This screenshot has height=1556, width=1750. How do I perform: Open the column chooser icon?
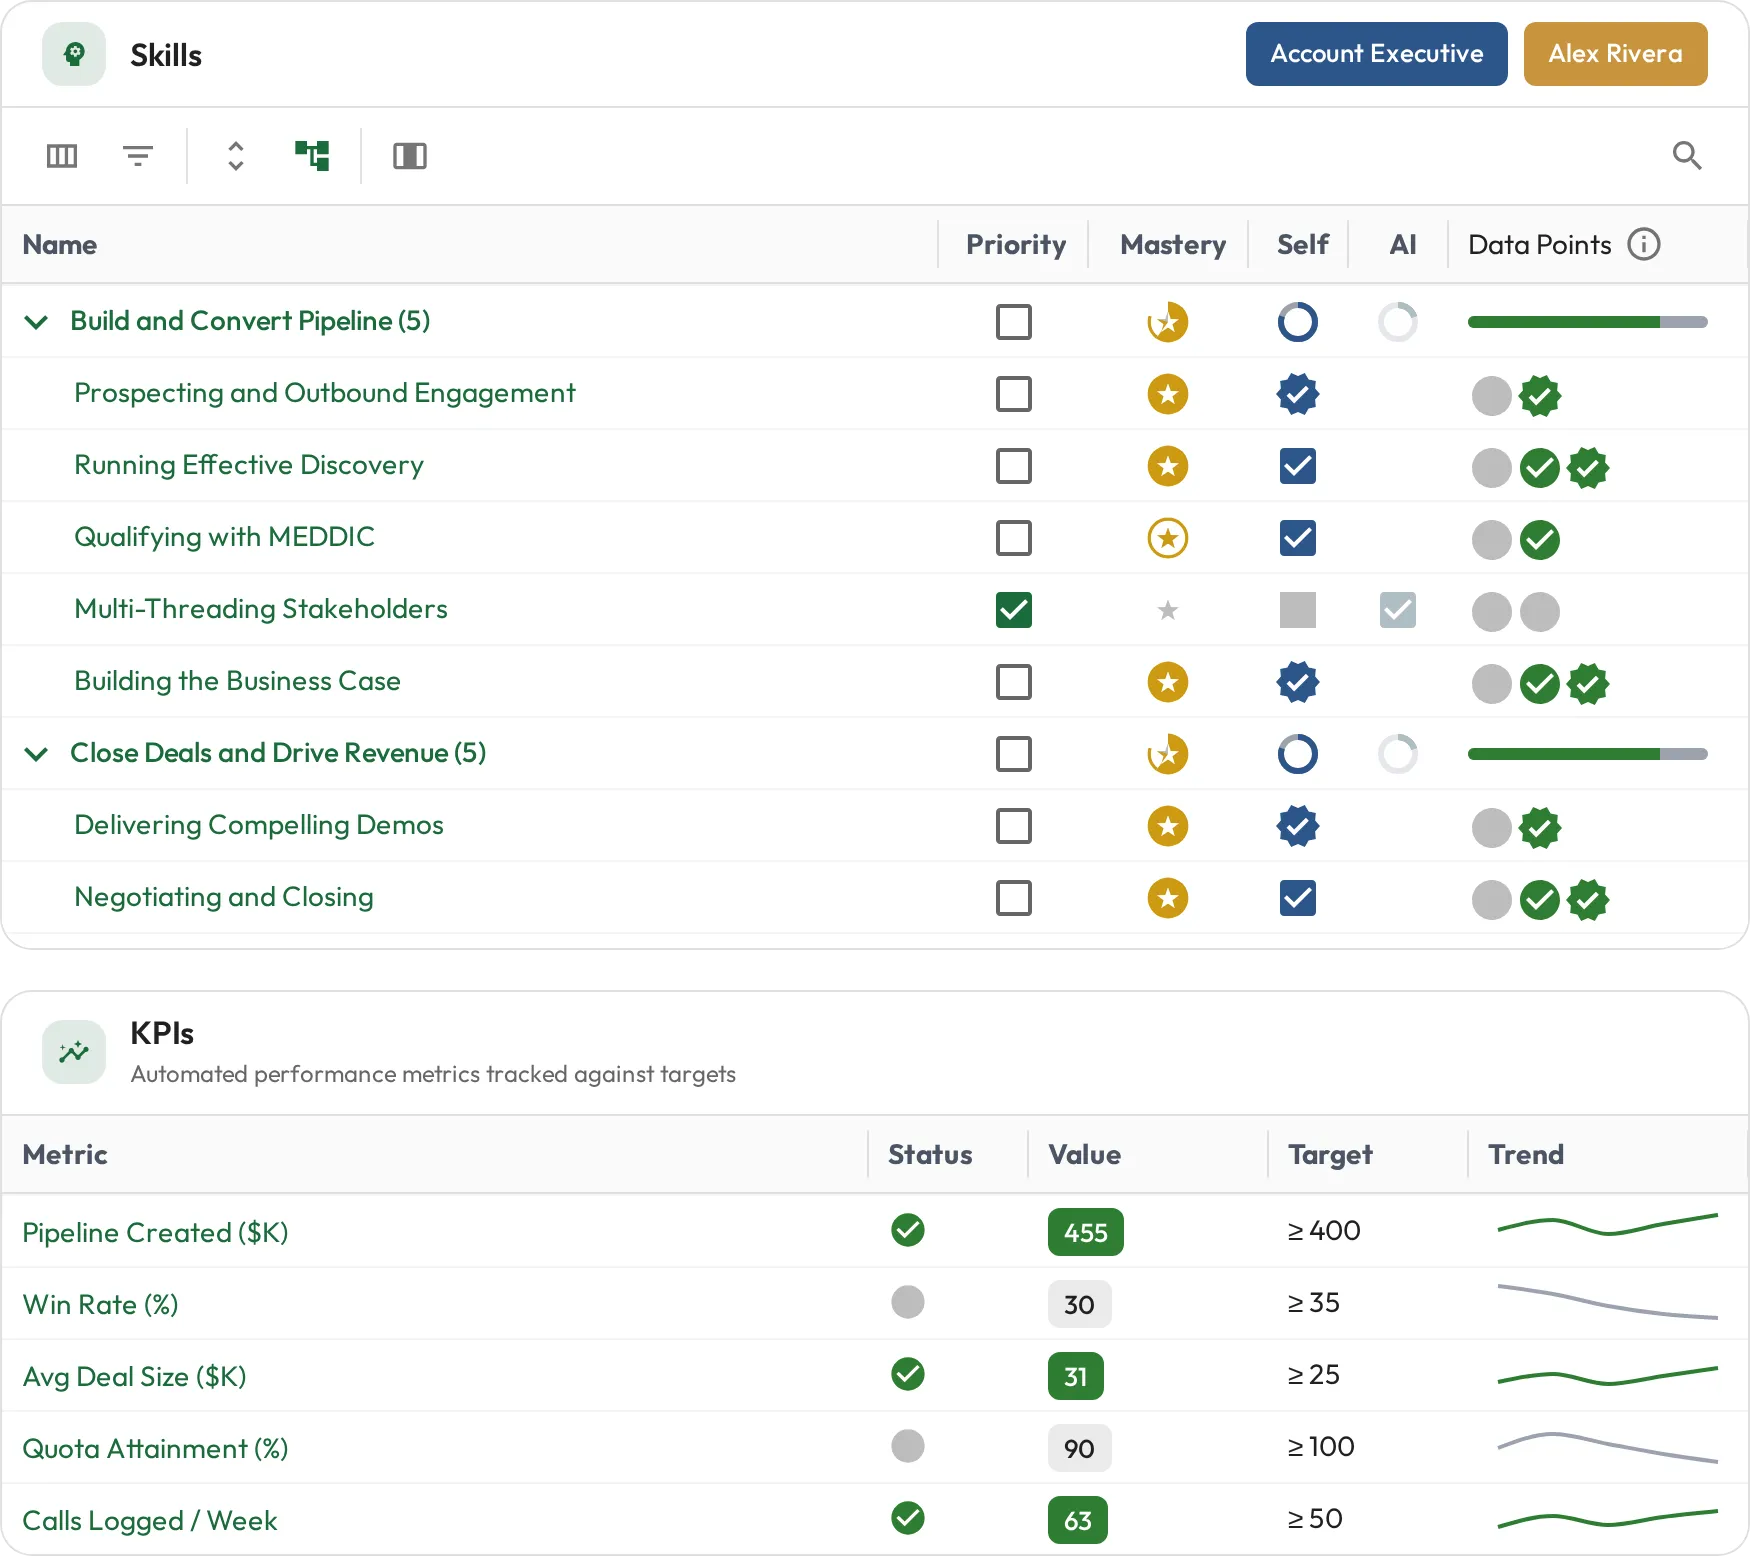tap(62, 156)
